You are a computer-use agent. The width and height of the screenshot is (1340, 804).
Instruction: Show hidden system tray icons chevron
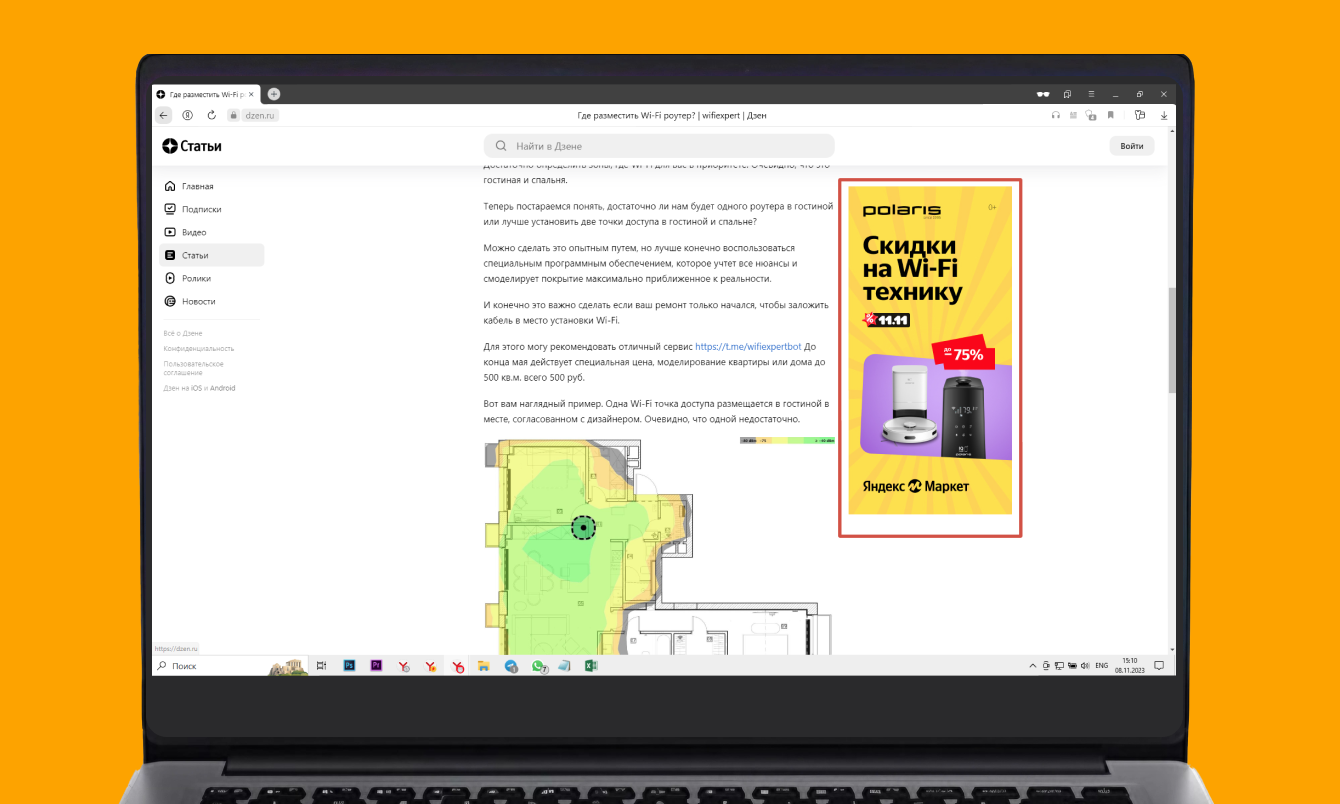click(x=1033, y=665)
